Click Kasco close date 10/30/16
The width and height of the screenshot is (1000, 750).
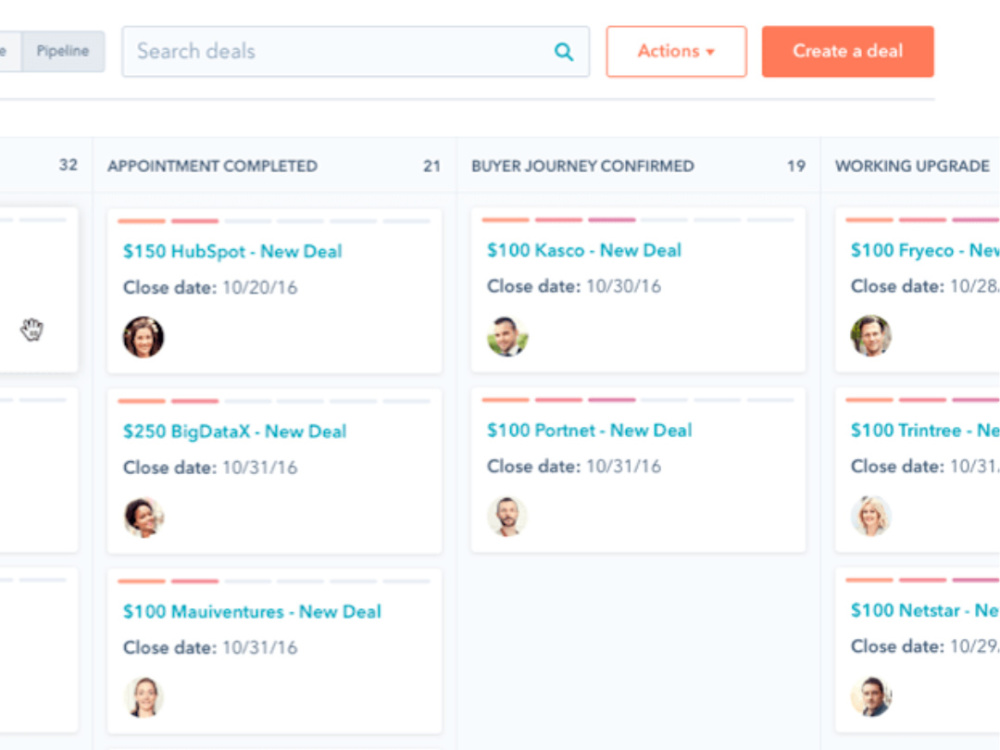624,286
